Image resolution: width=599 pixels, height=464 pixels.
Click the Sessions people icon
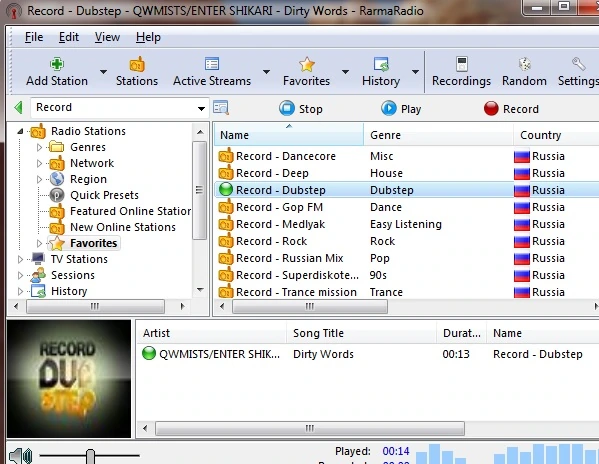[38, 275]
